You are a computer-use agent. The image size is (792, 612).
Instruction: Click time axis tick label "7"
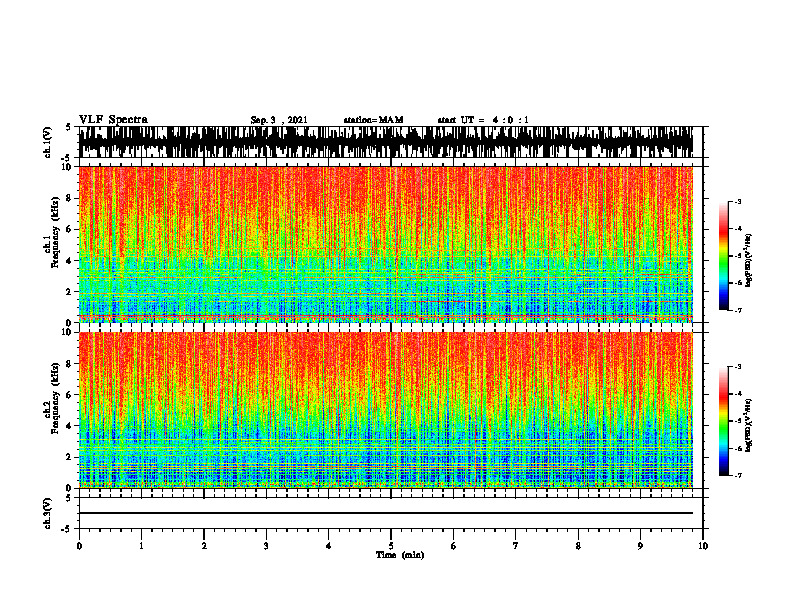click(516, 546)
